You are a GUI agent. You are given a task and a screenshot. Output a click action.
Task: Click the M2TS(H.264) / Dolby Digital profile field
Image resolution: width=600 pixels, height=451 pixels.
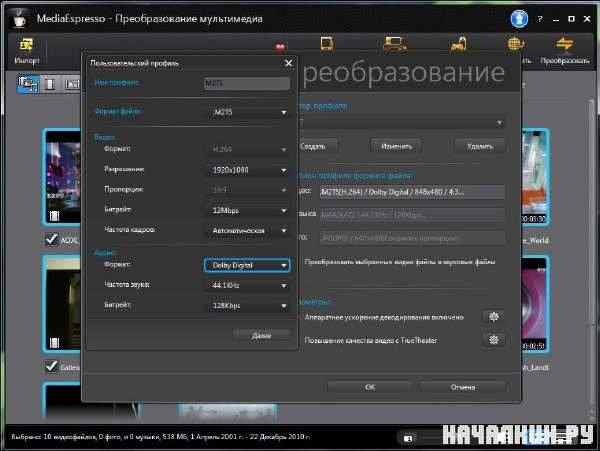point(412,192)
